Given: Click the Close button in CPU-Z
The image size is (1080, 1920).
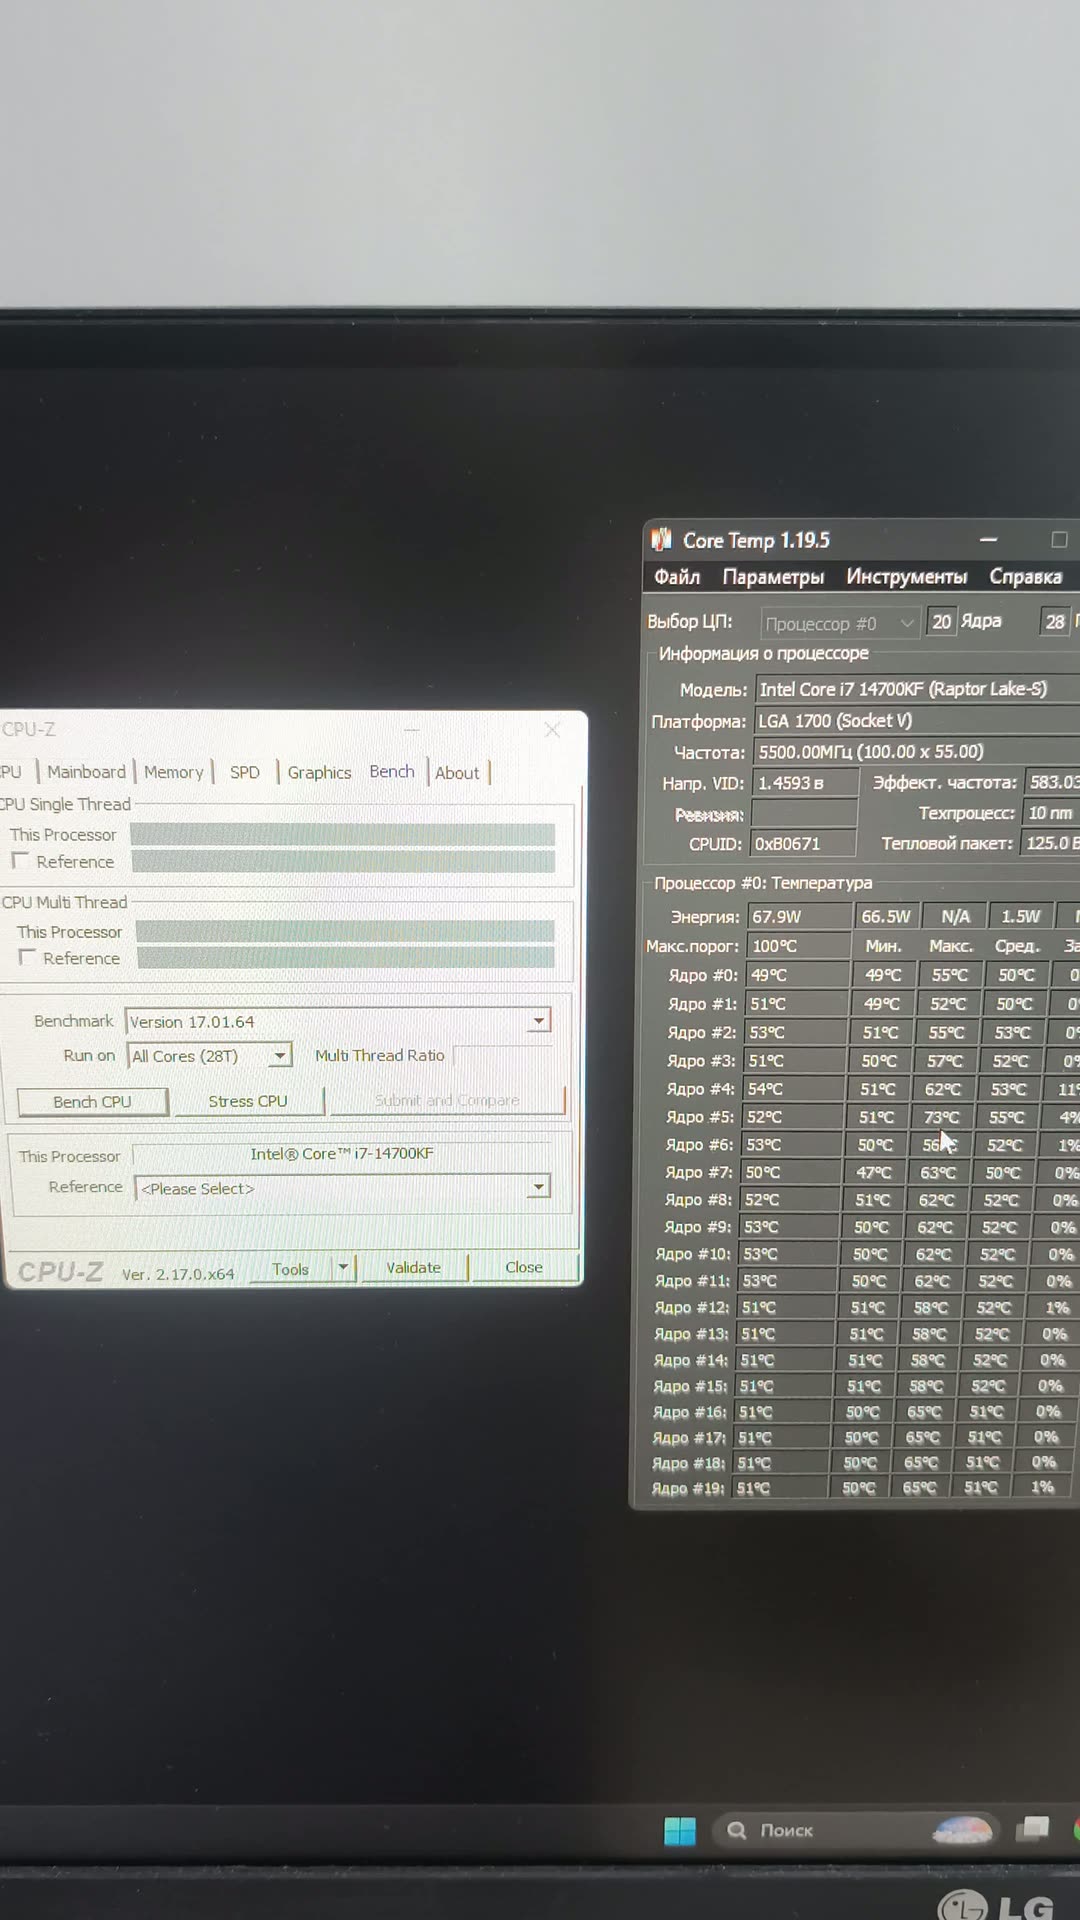Looking at the screenshot, I should 524,1266.
